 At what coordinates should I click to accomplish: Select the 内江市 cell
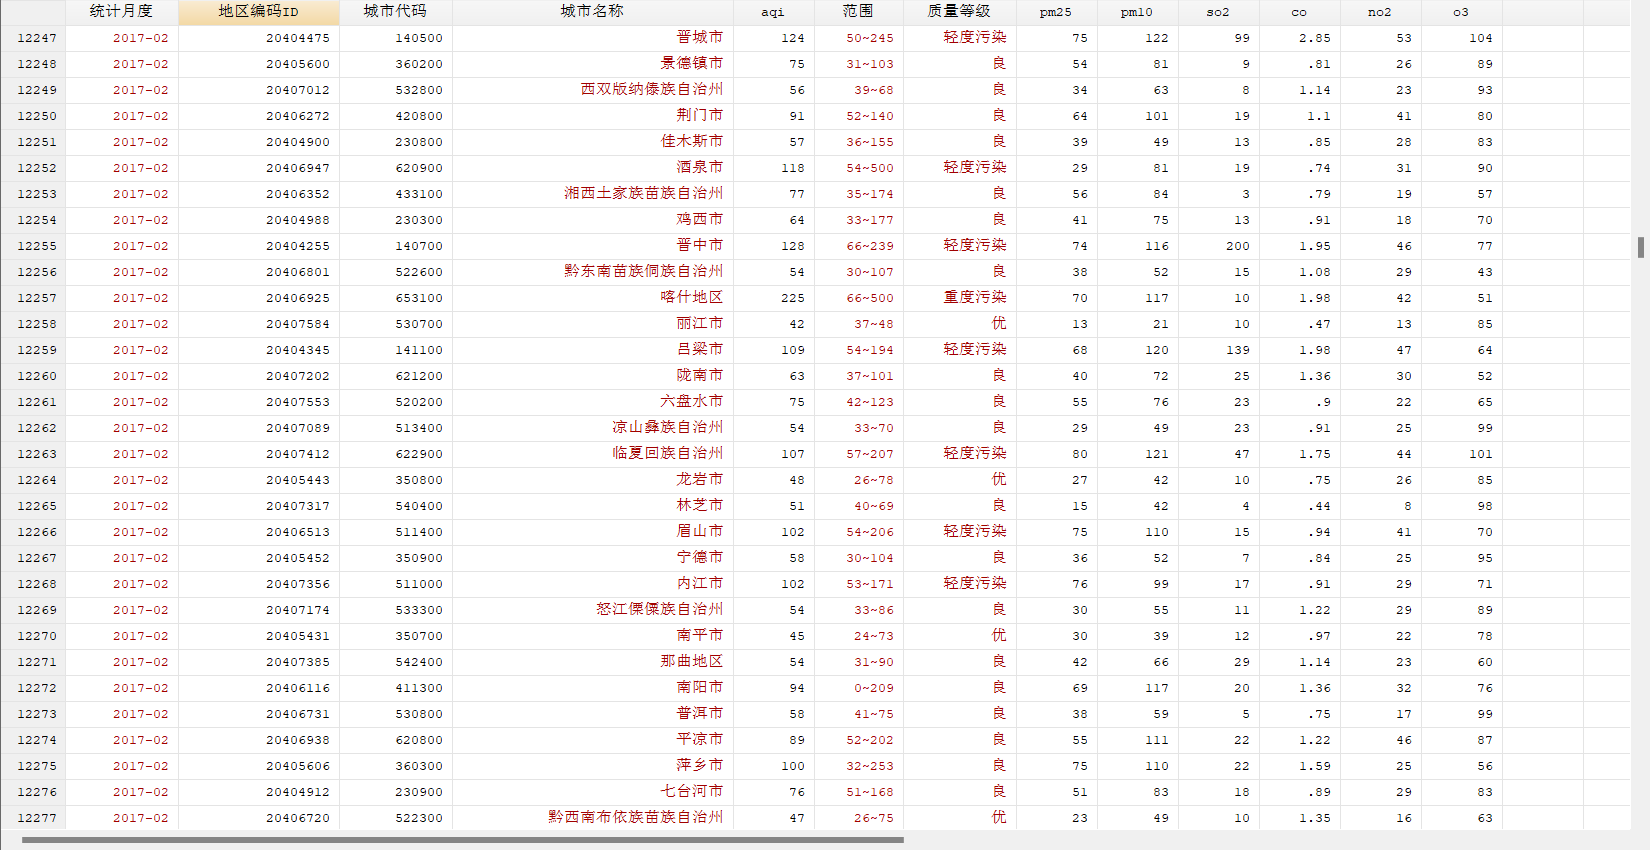coord(593,584)
